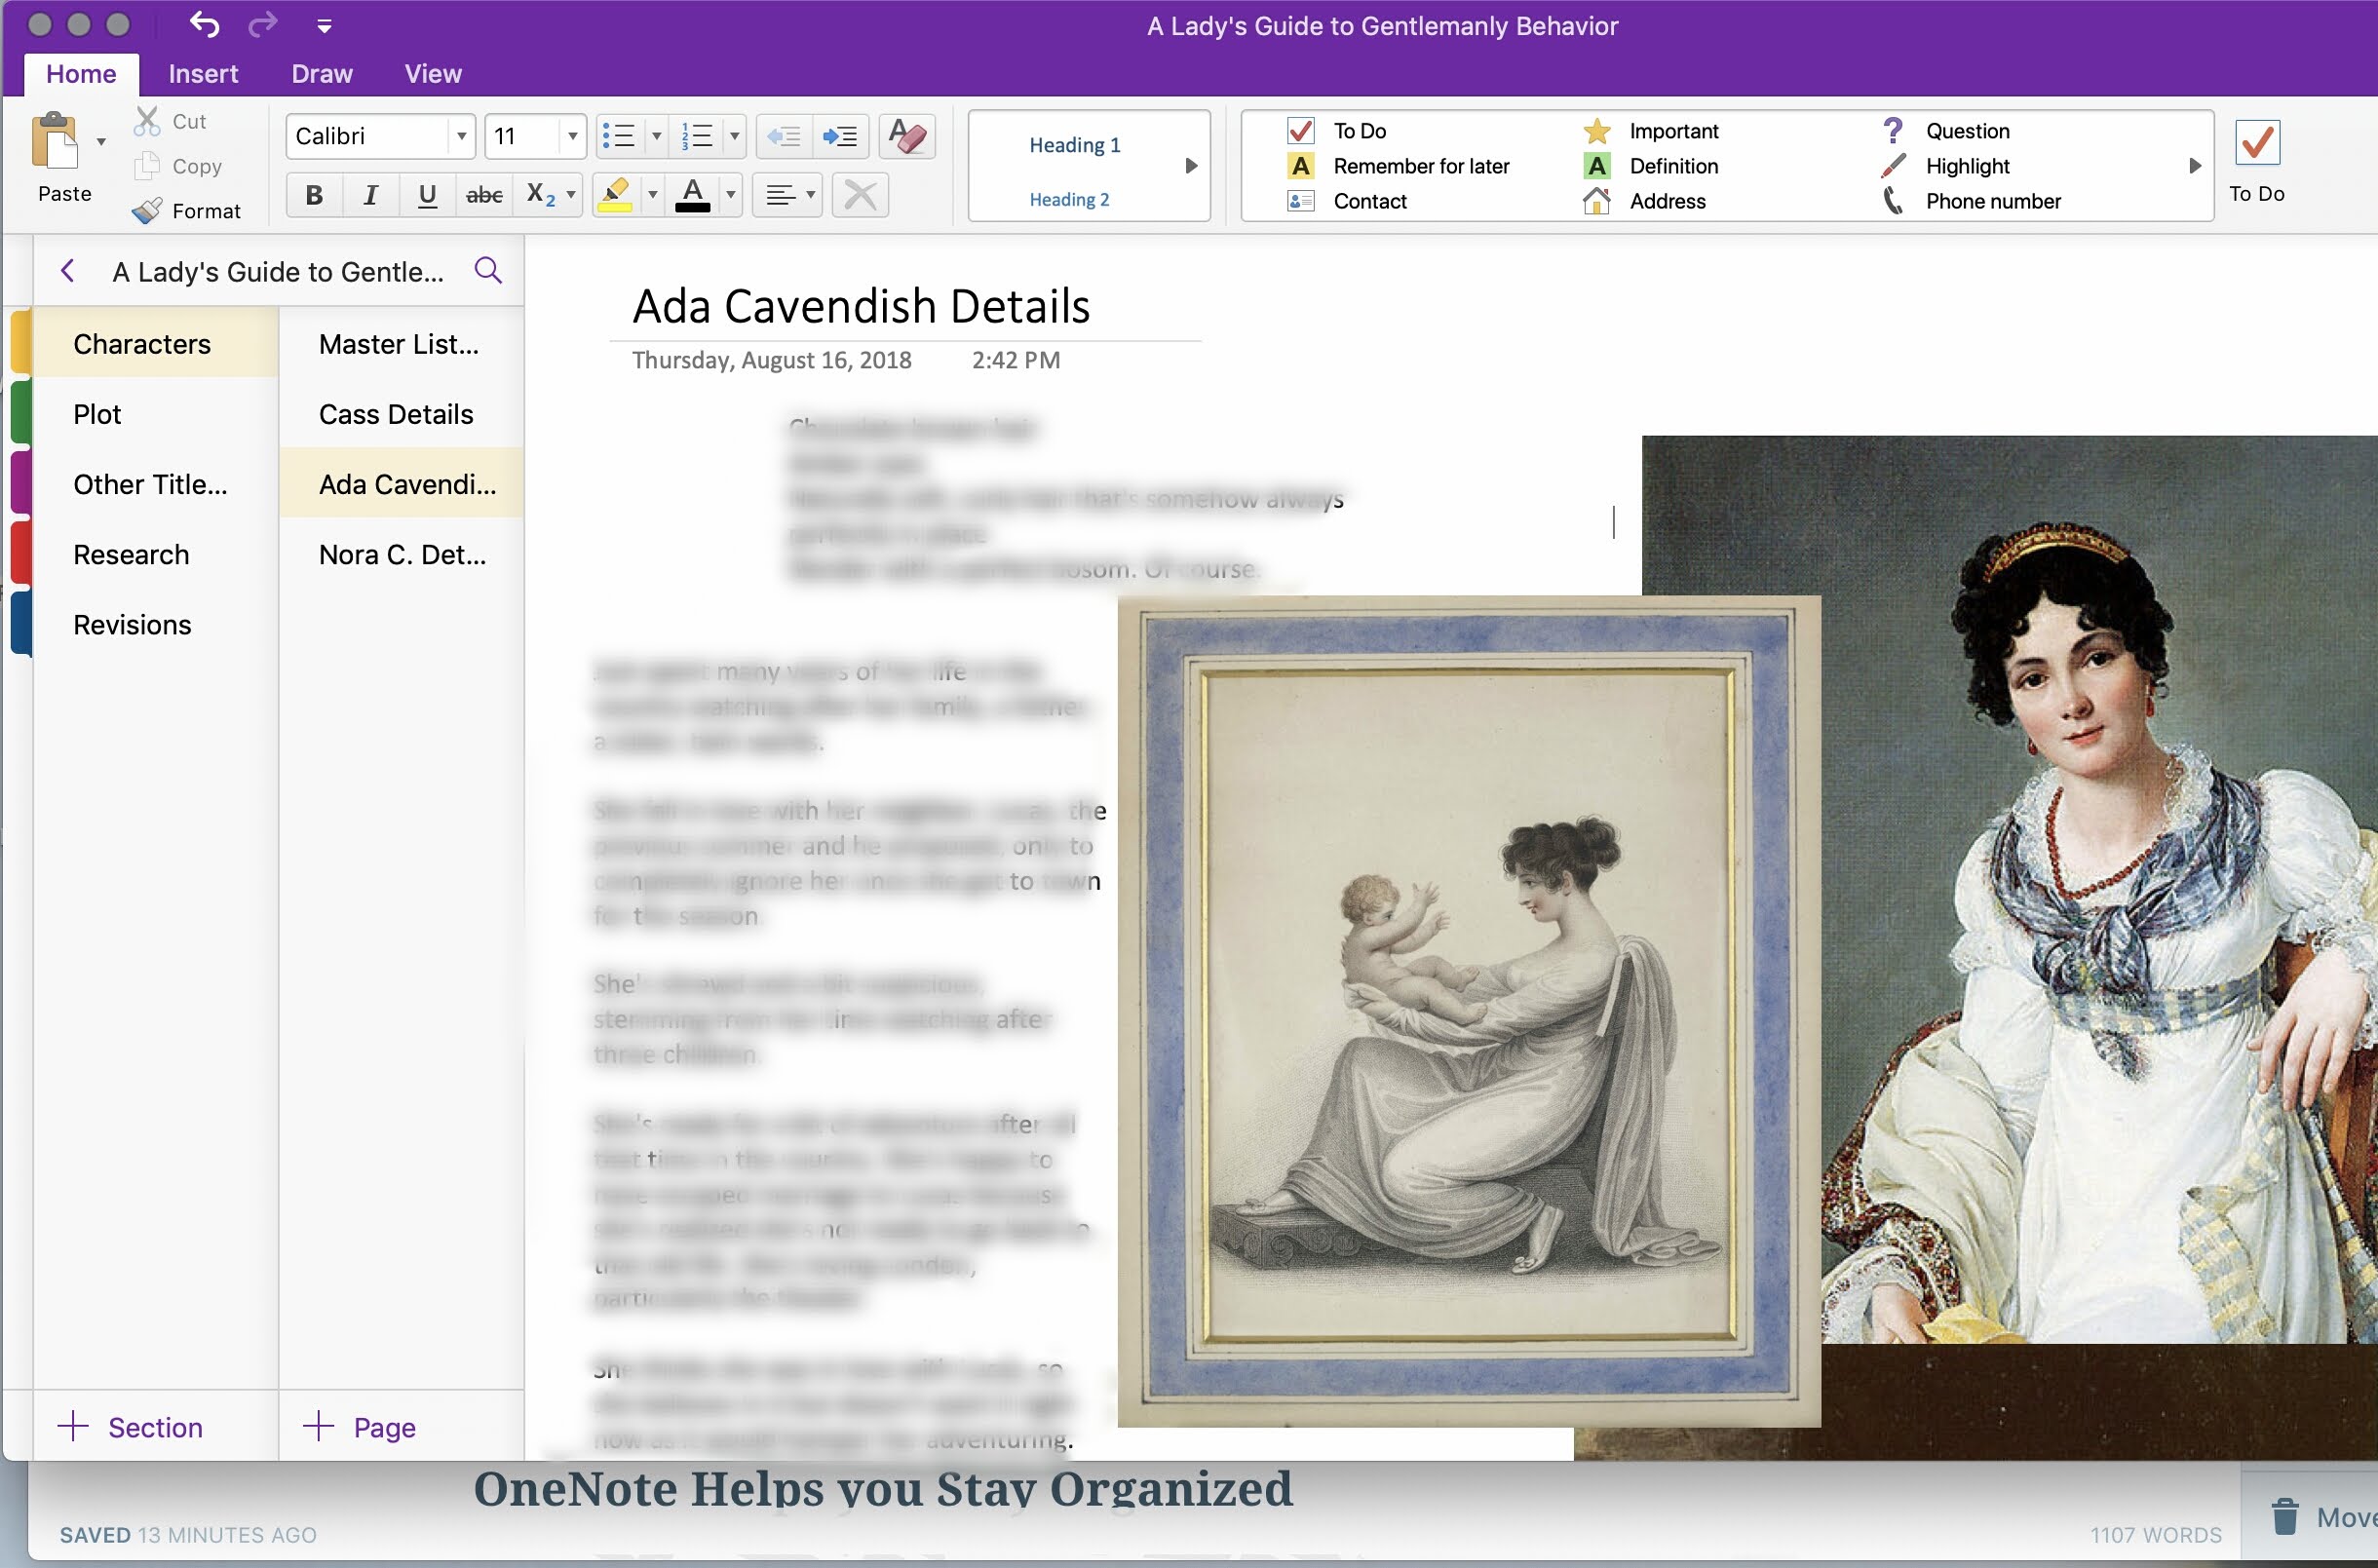Viewport: 2378px width, 1568px height.
Task: Toggle bold formatting
Action: [313, 195]
